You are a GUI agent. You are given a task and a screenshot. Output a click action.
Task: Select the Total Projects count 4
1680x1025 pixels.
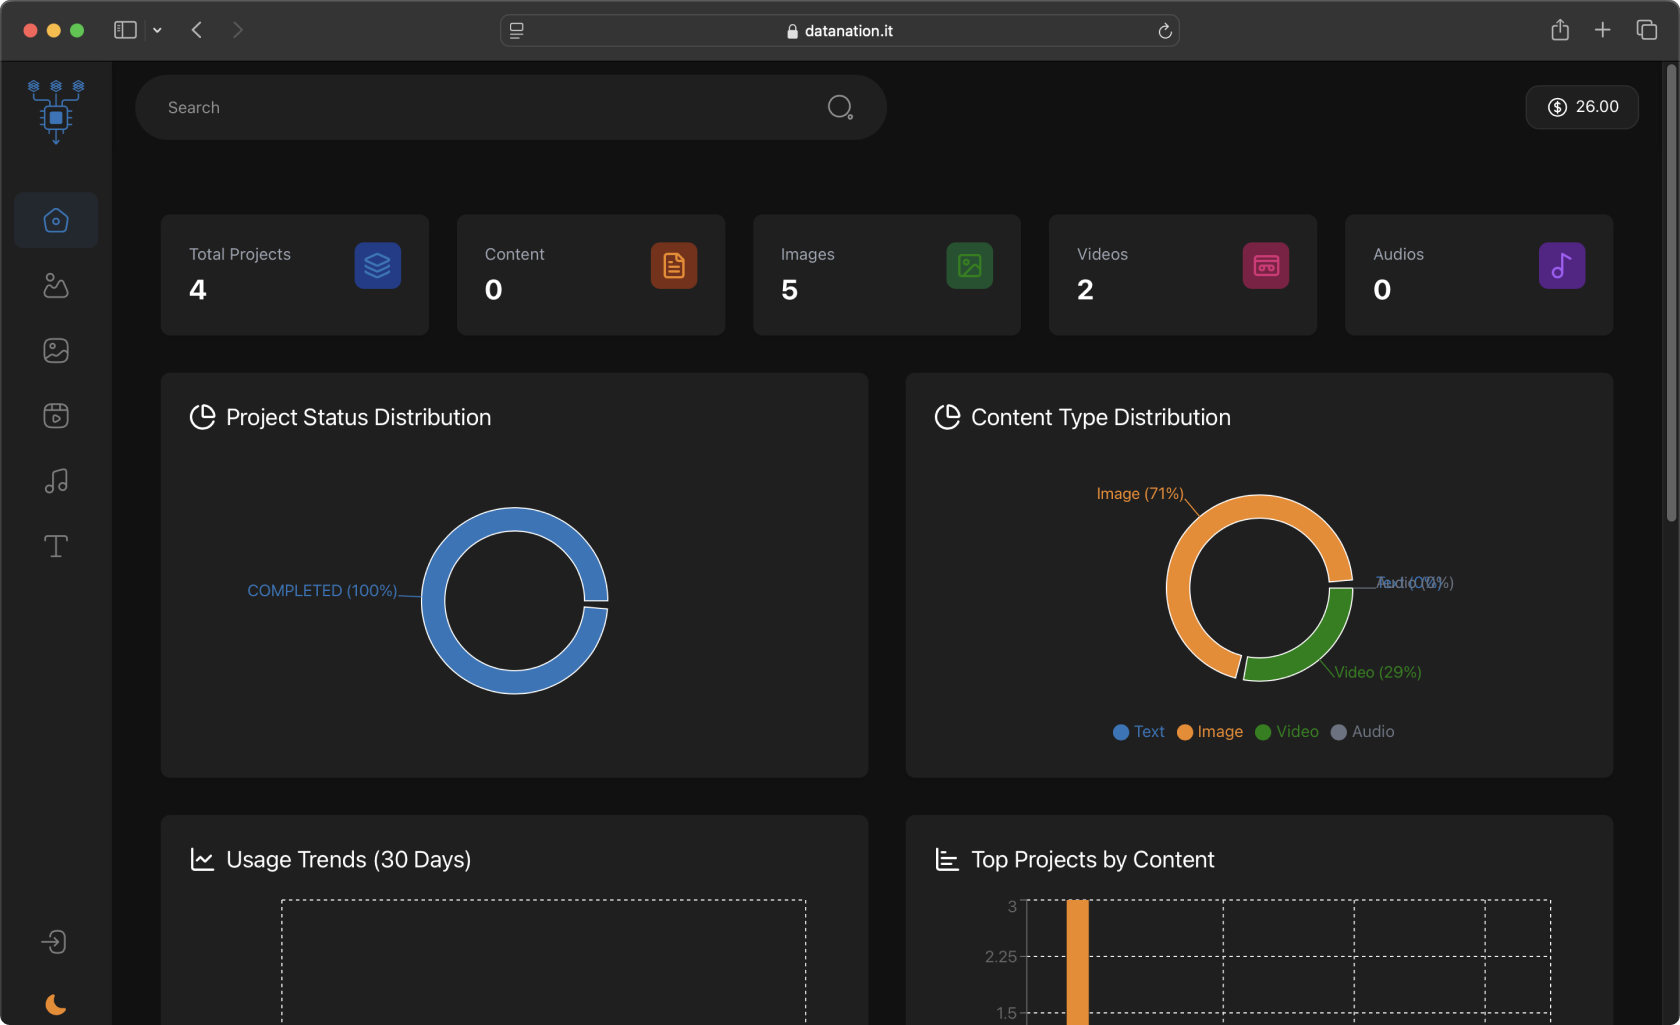[198, 290]
